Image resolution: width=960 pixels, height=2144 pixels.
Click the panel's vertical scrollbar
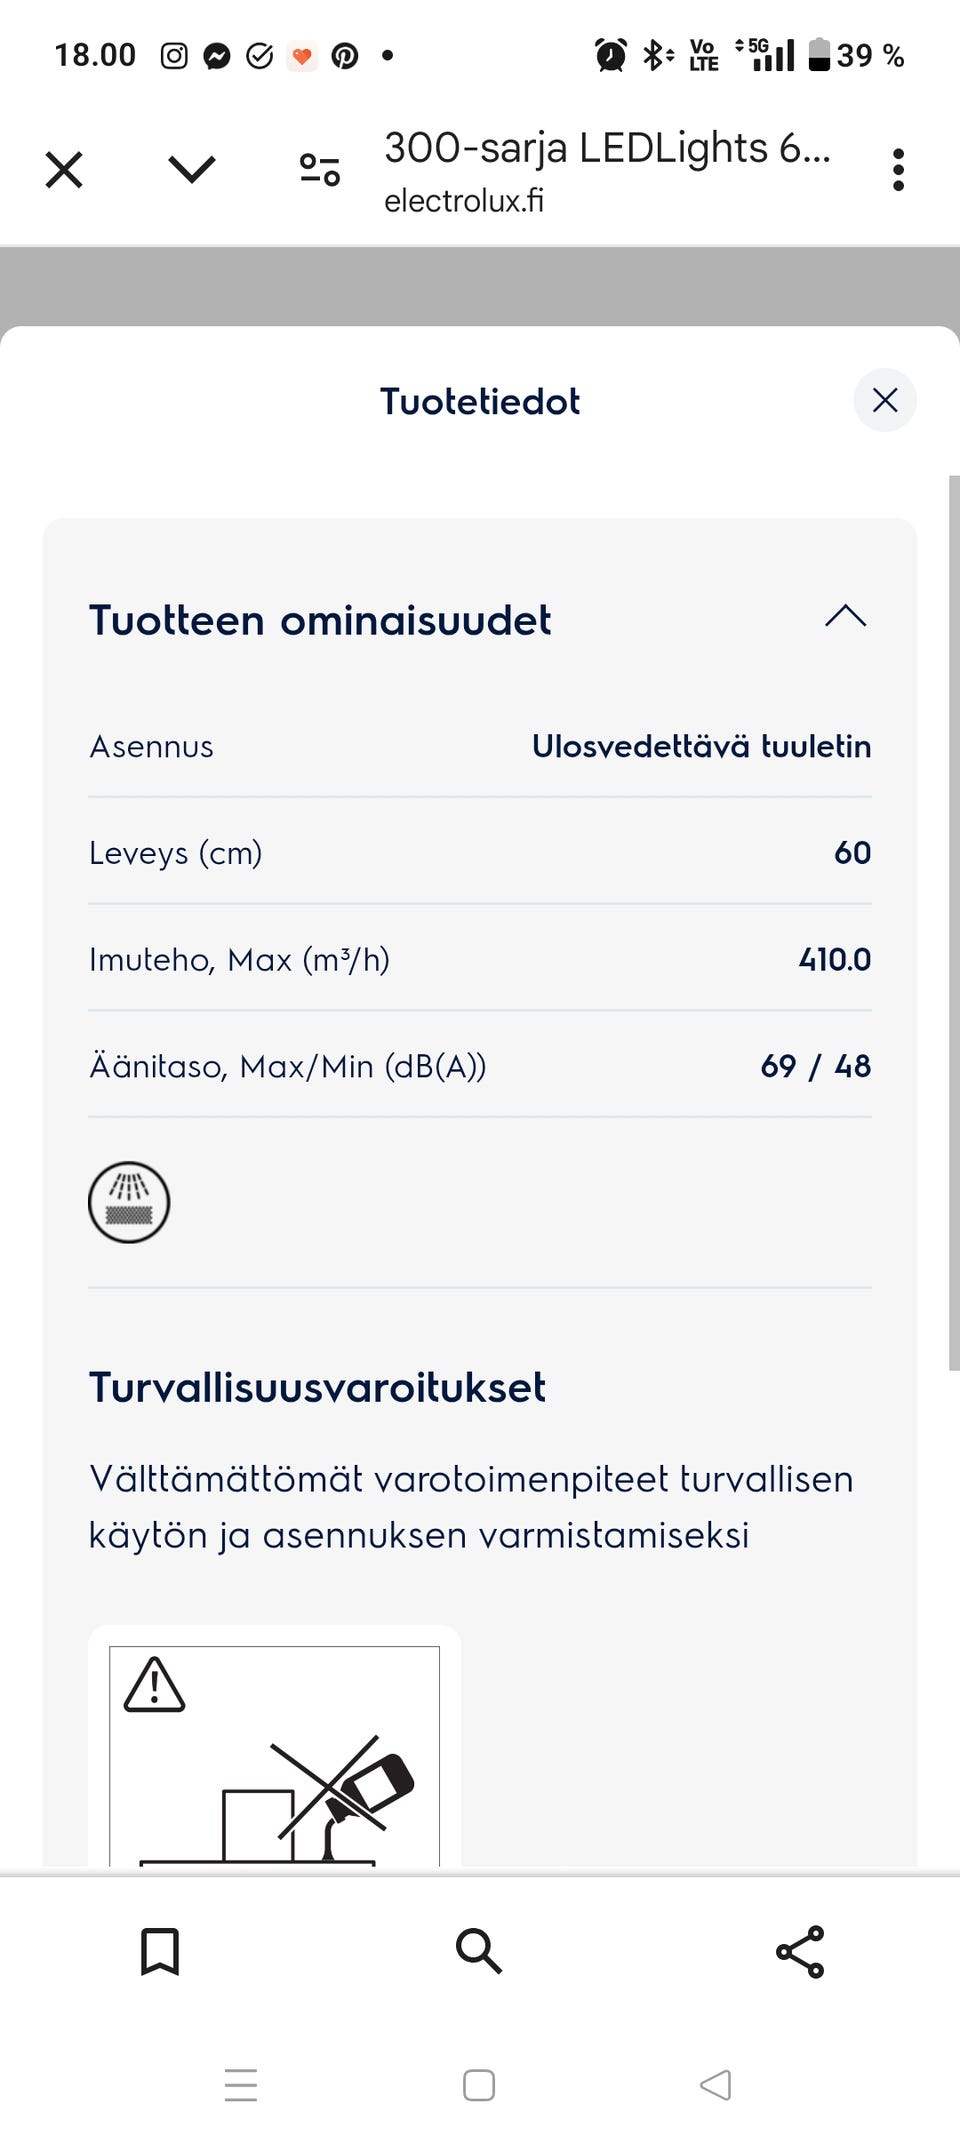[954, 920]
